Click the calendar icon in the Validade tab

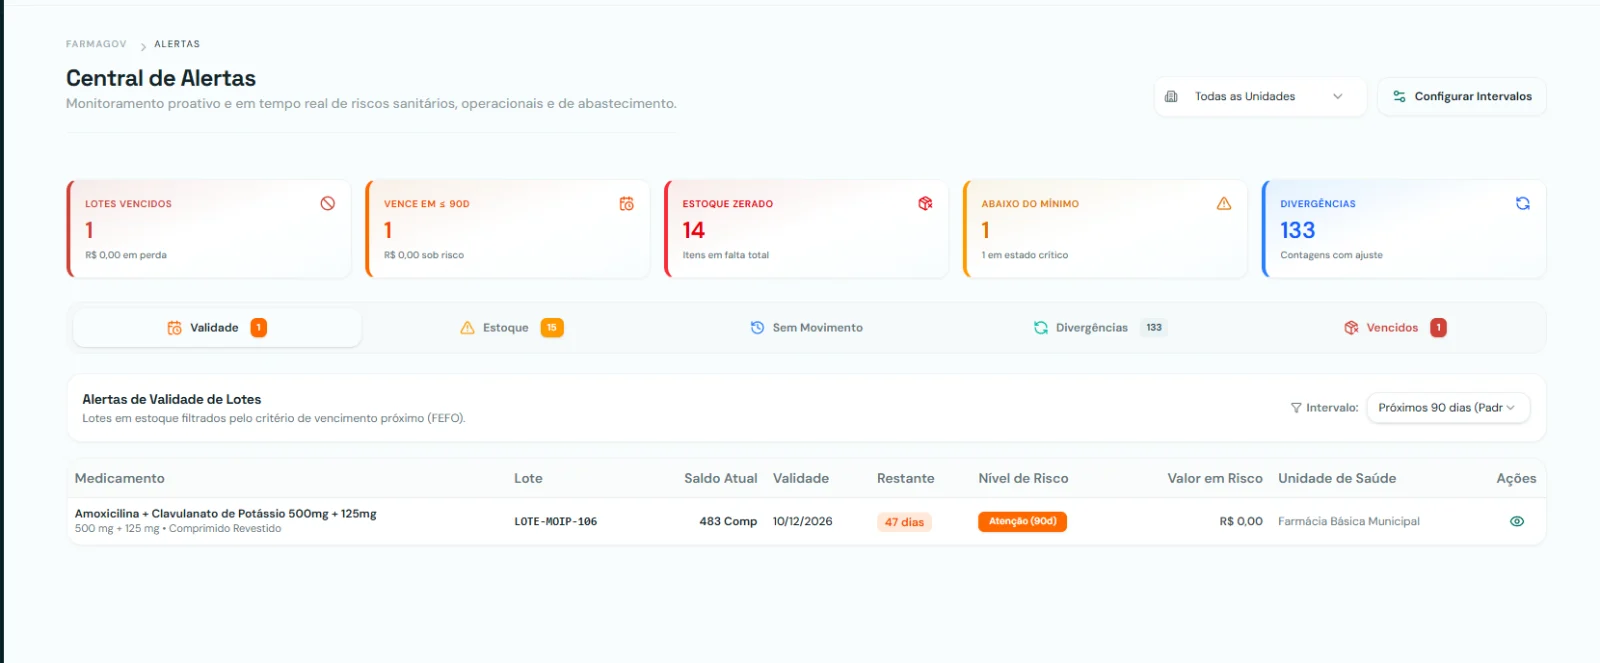click(175, 328)
